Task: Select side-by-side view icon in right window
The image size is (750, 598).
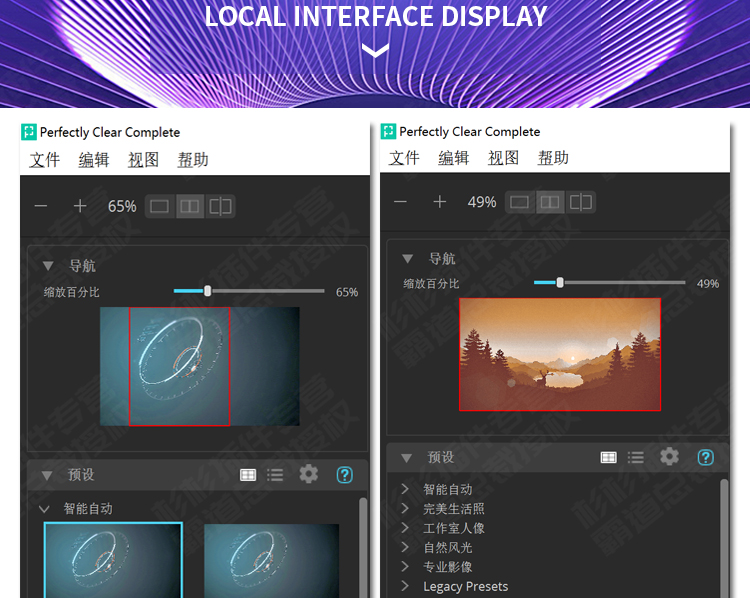Action: (x=550, y=202)
